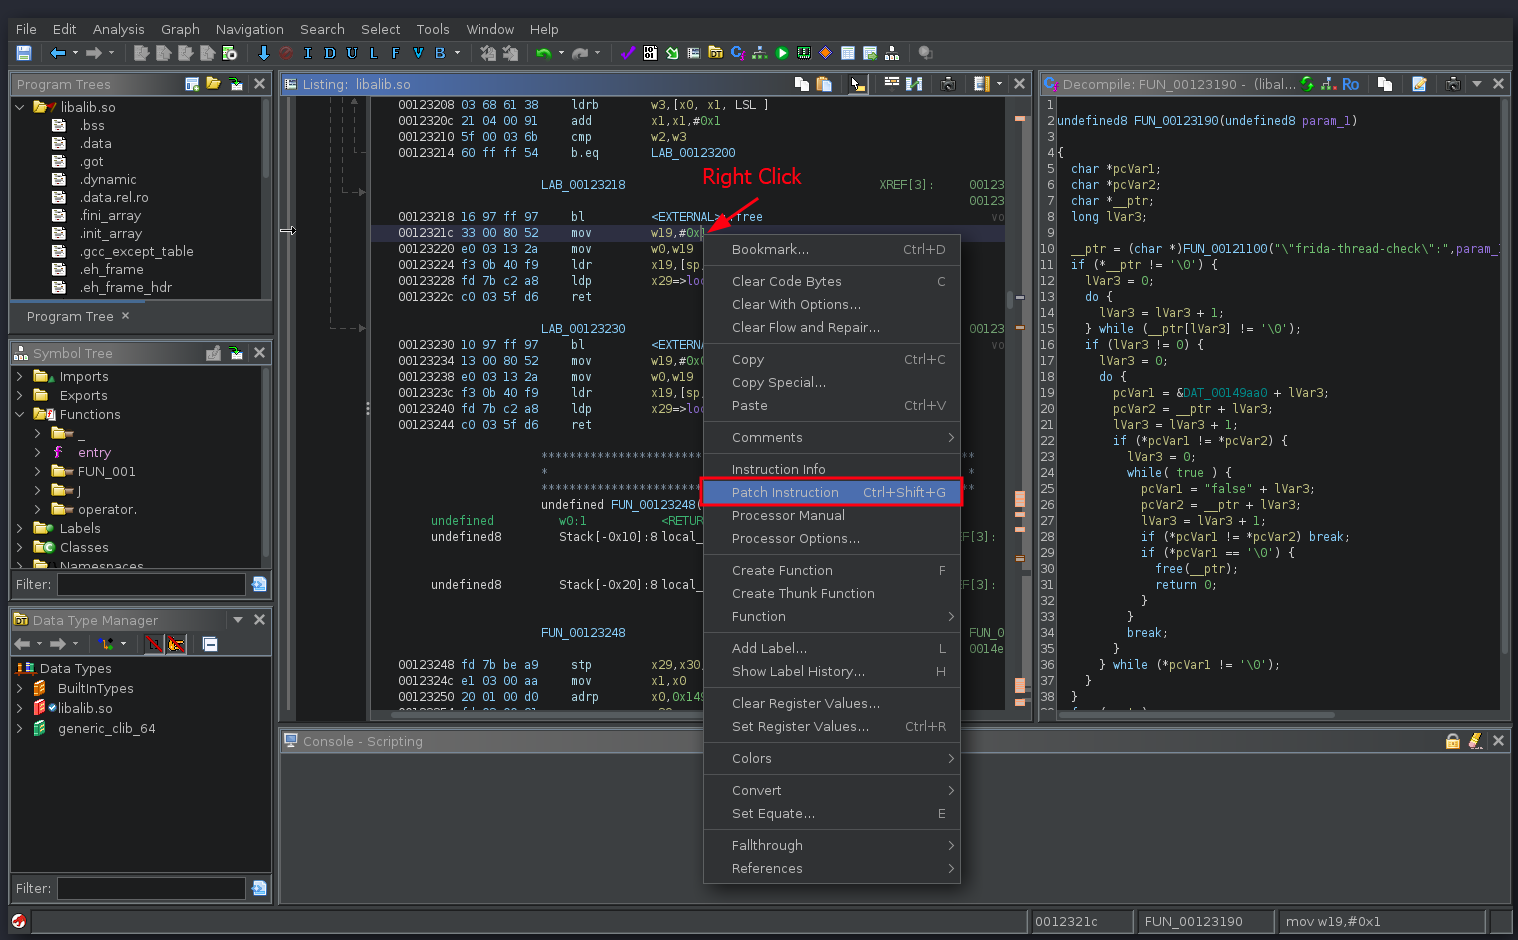The height and width of the screenshot is (940, 1518).
Task: Click the Clear Code Bytes red icon
Action: (x=285, y=53)
